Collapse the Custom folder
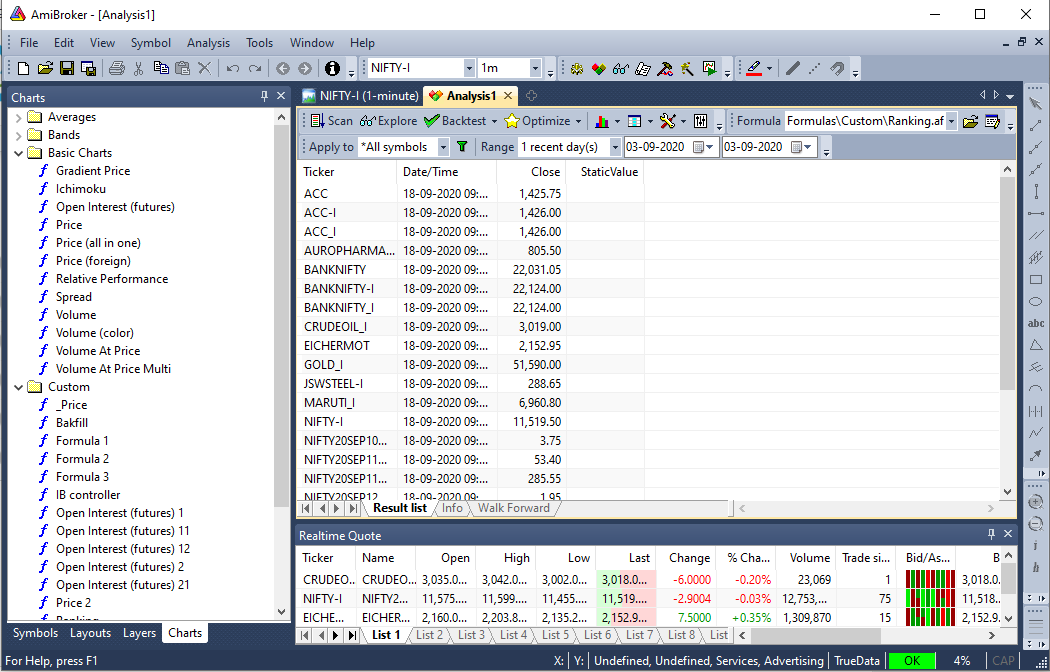 [x=18, y=387]
